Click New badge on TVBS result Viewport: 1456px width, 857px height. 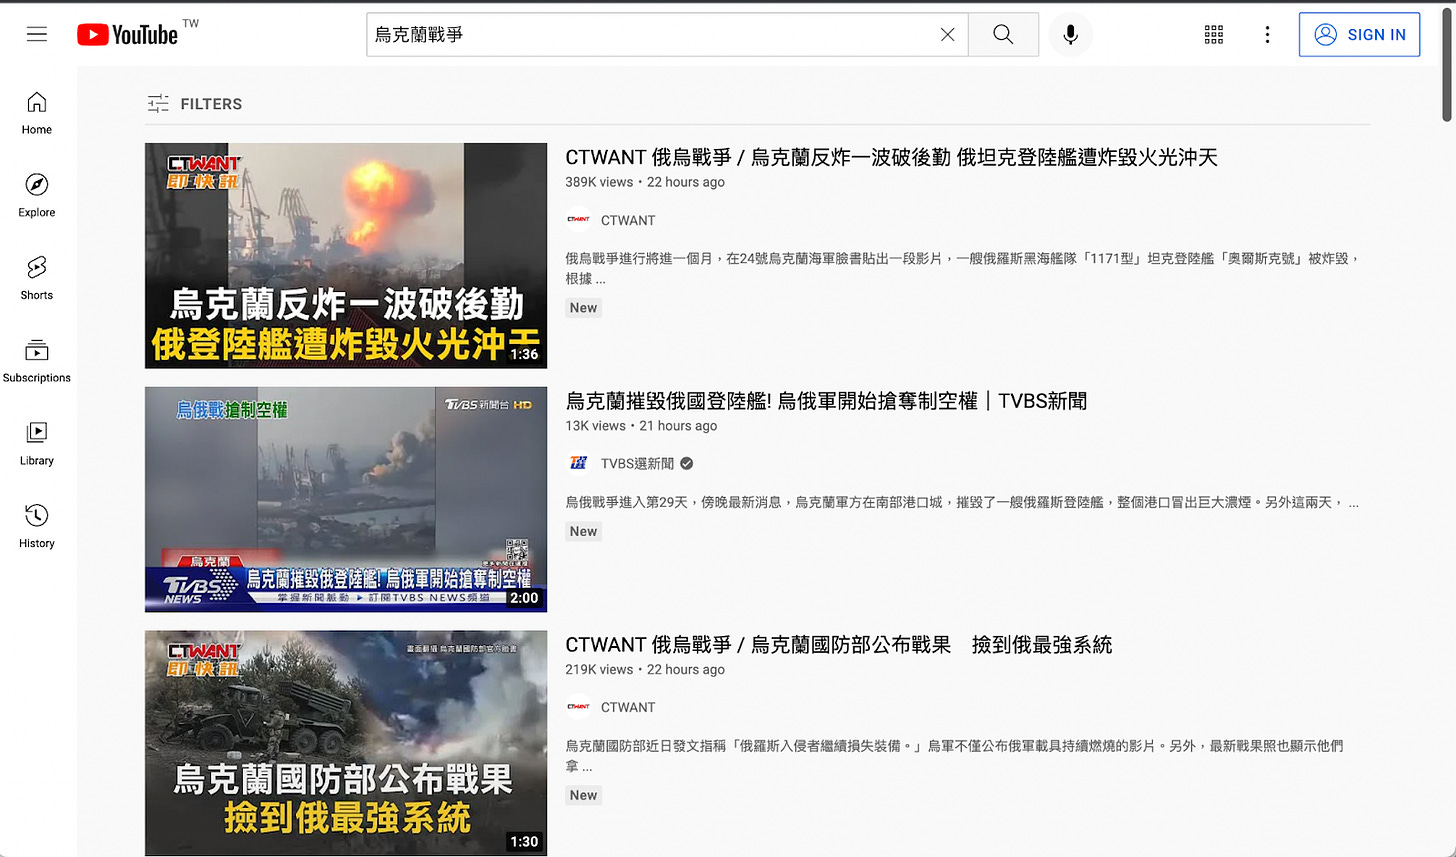583,532
